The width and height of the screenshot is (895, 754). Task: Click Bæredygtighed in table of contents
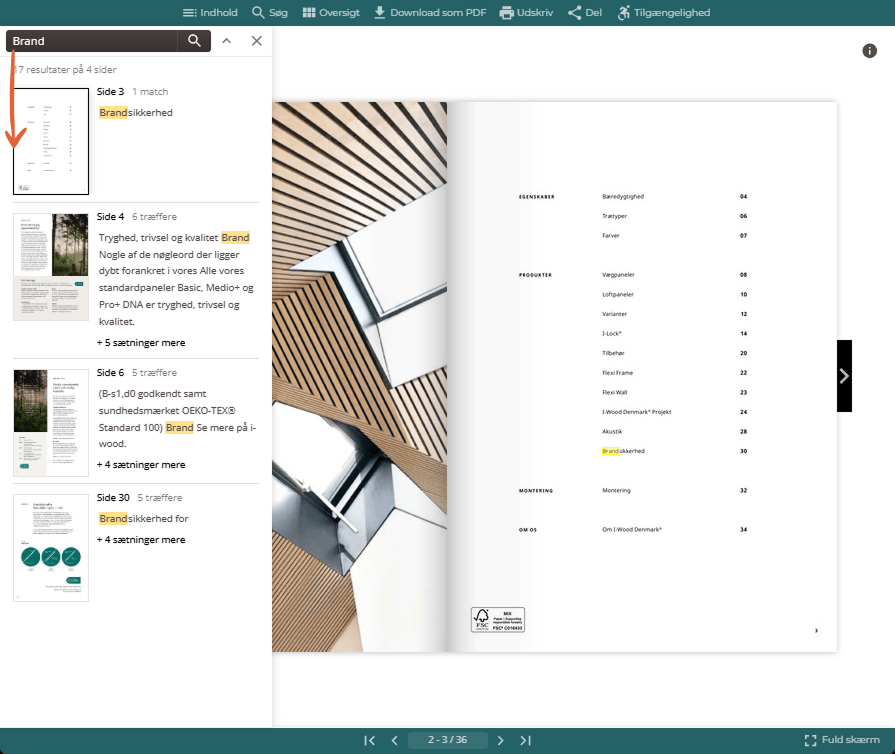click(623, 196)
